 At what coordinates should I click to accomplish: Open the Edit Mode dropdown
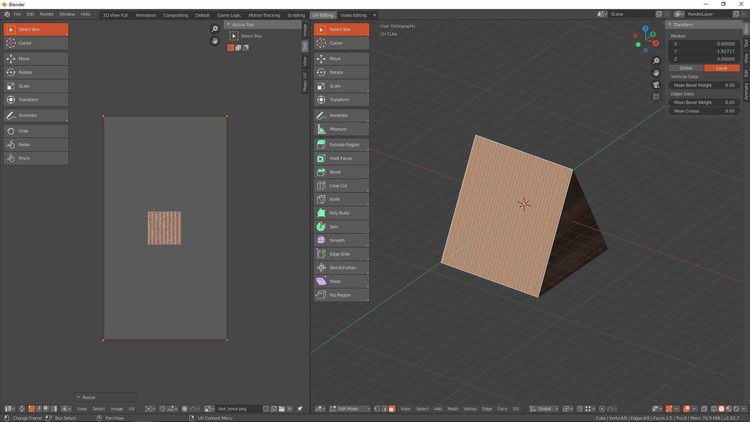click(350, 409)
